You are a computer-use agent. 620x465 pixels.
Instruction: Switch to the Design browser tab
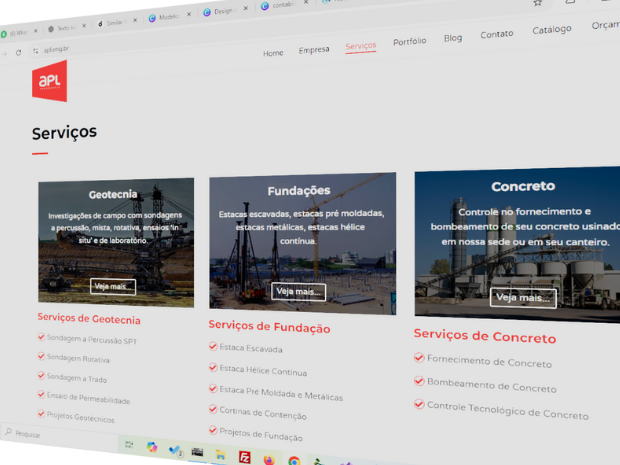[222, 12]
